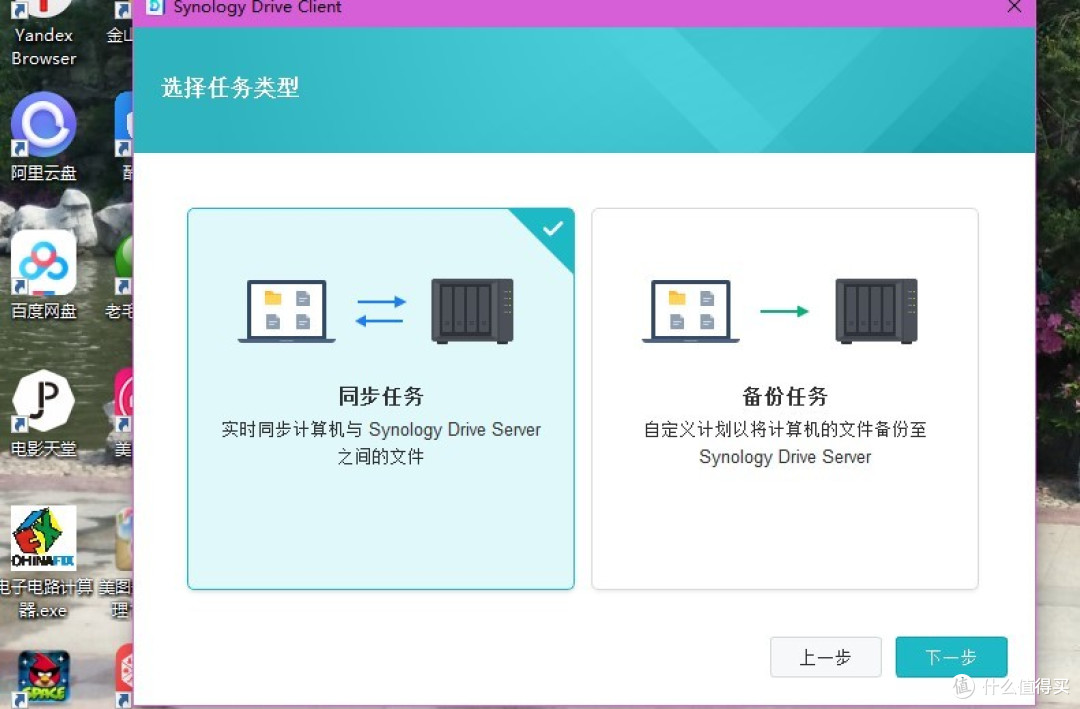The width and height of the screenshot is (1080, 709).
Task: Click the Synology Drive Client title bar icon
Action: coord(156,8)
